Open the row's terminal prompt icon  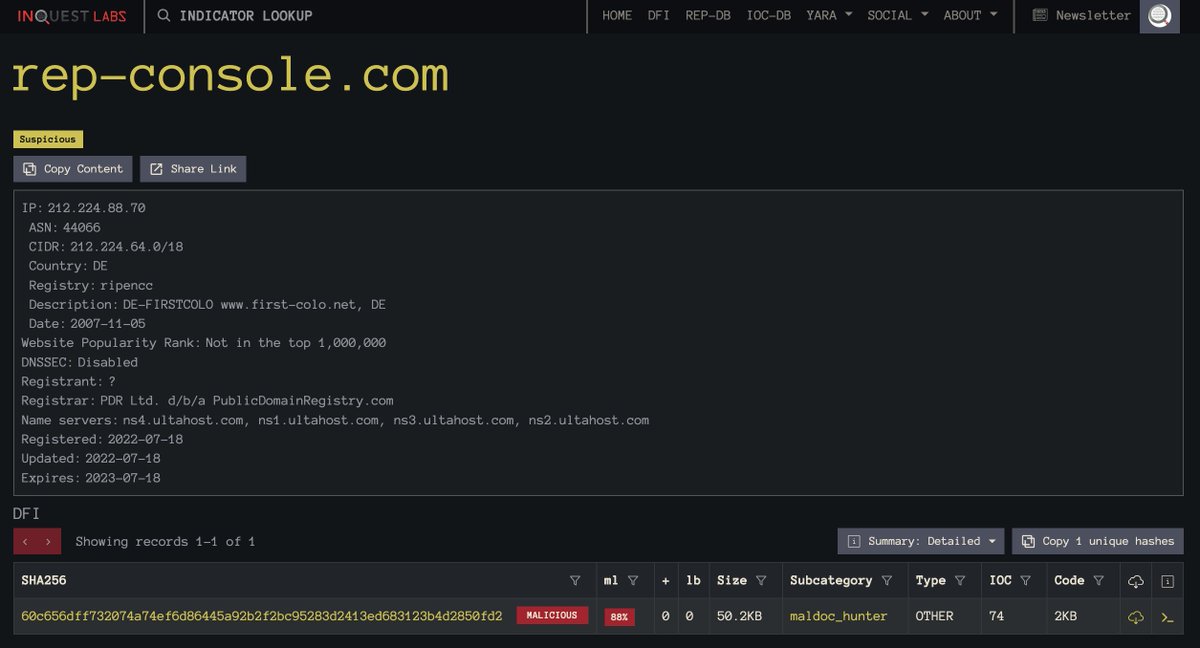[x=1167, y=617]
